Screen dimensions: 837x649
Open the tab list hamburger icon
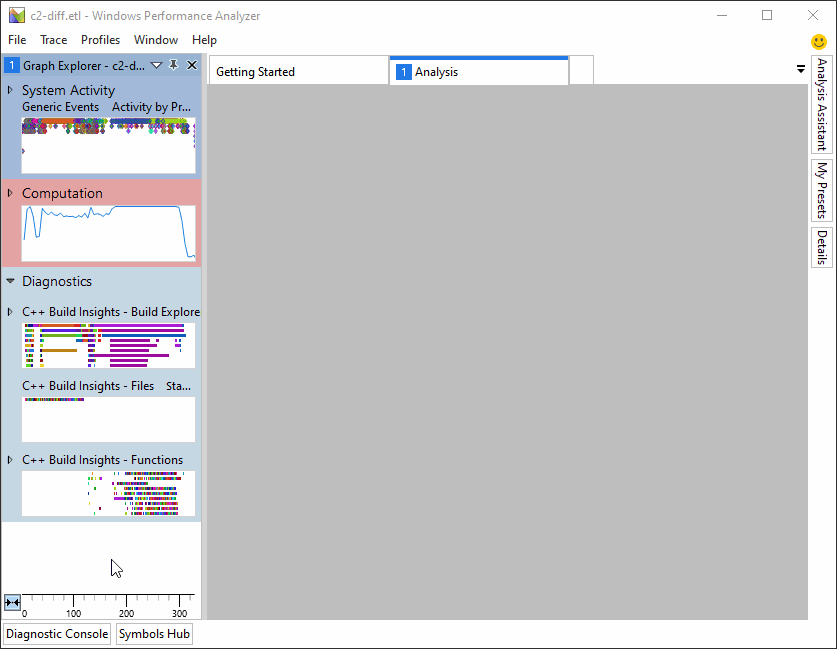pyautogui.click(x=800, y=69)
